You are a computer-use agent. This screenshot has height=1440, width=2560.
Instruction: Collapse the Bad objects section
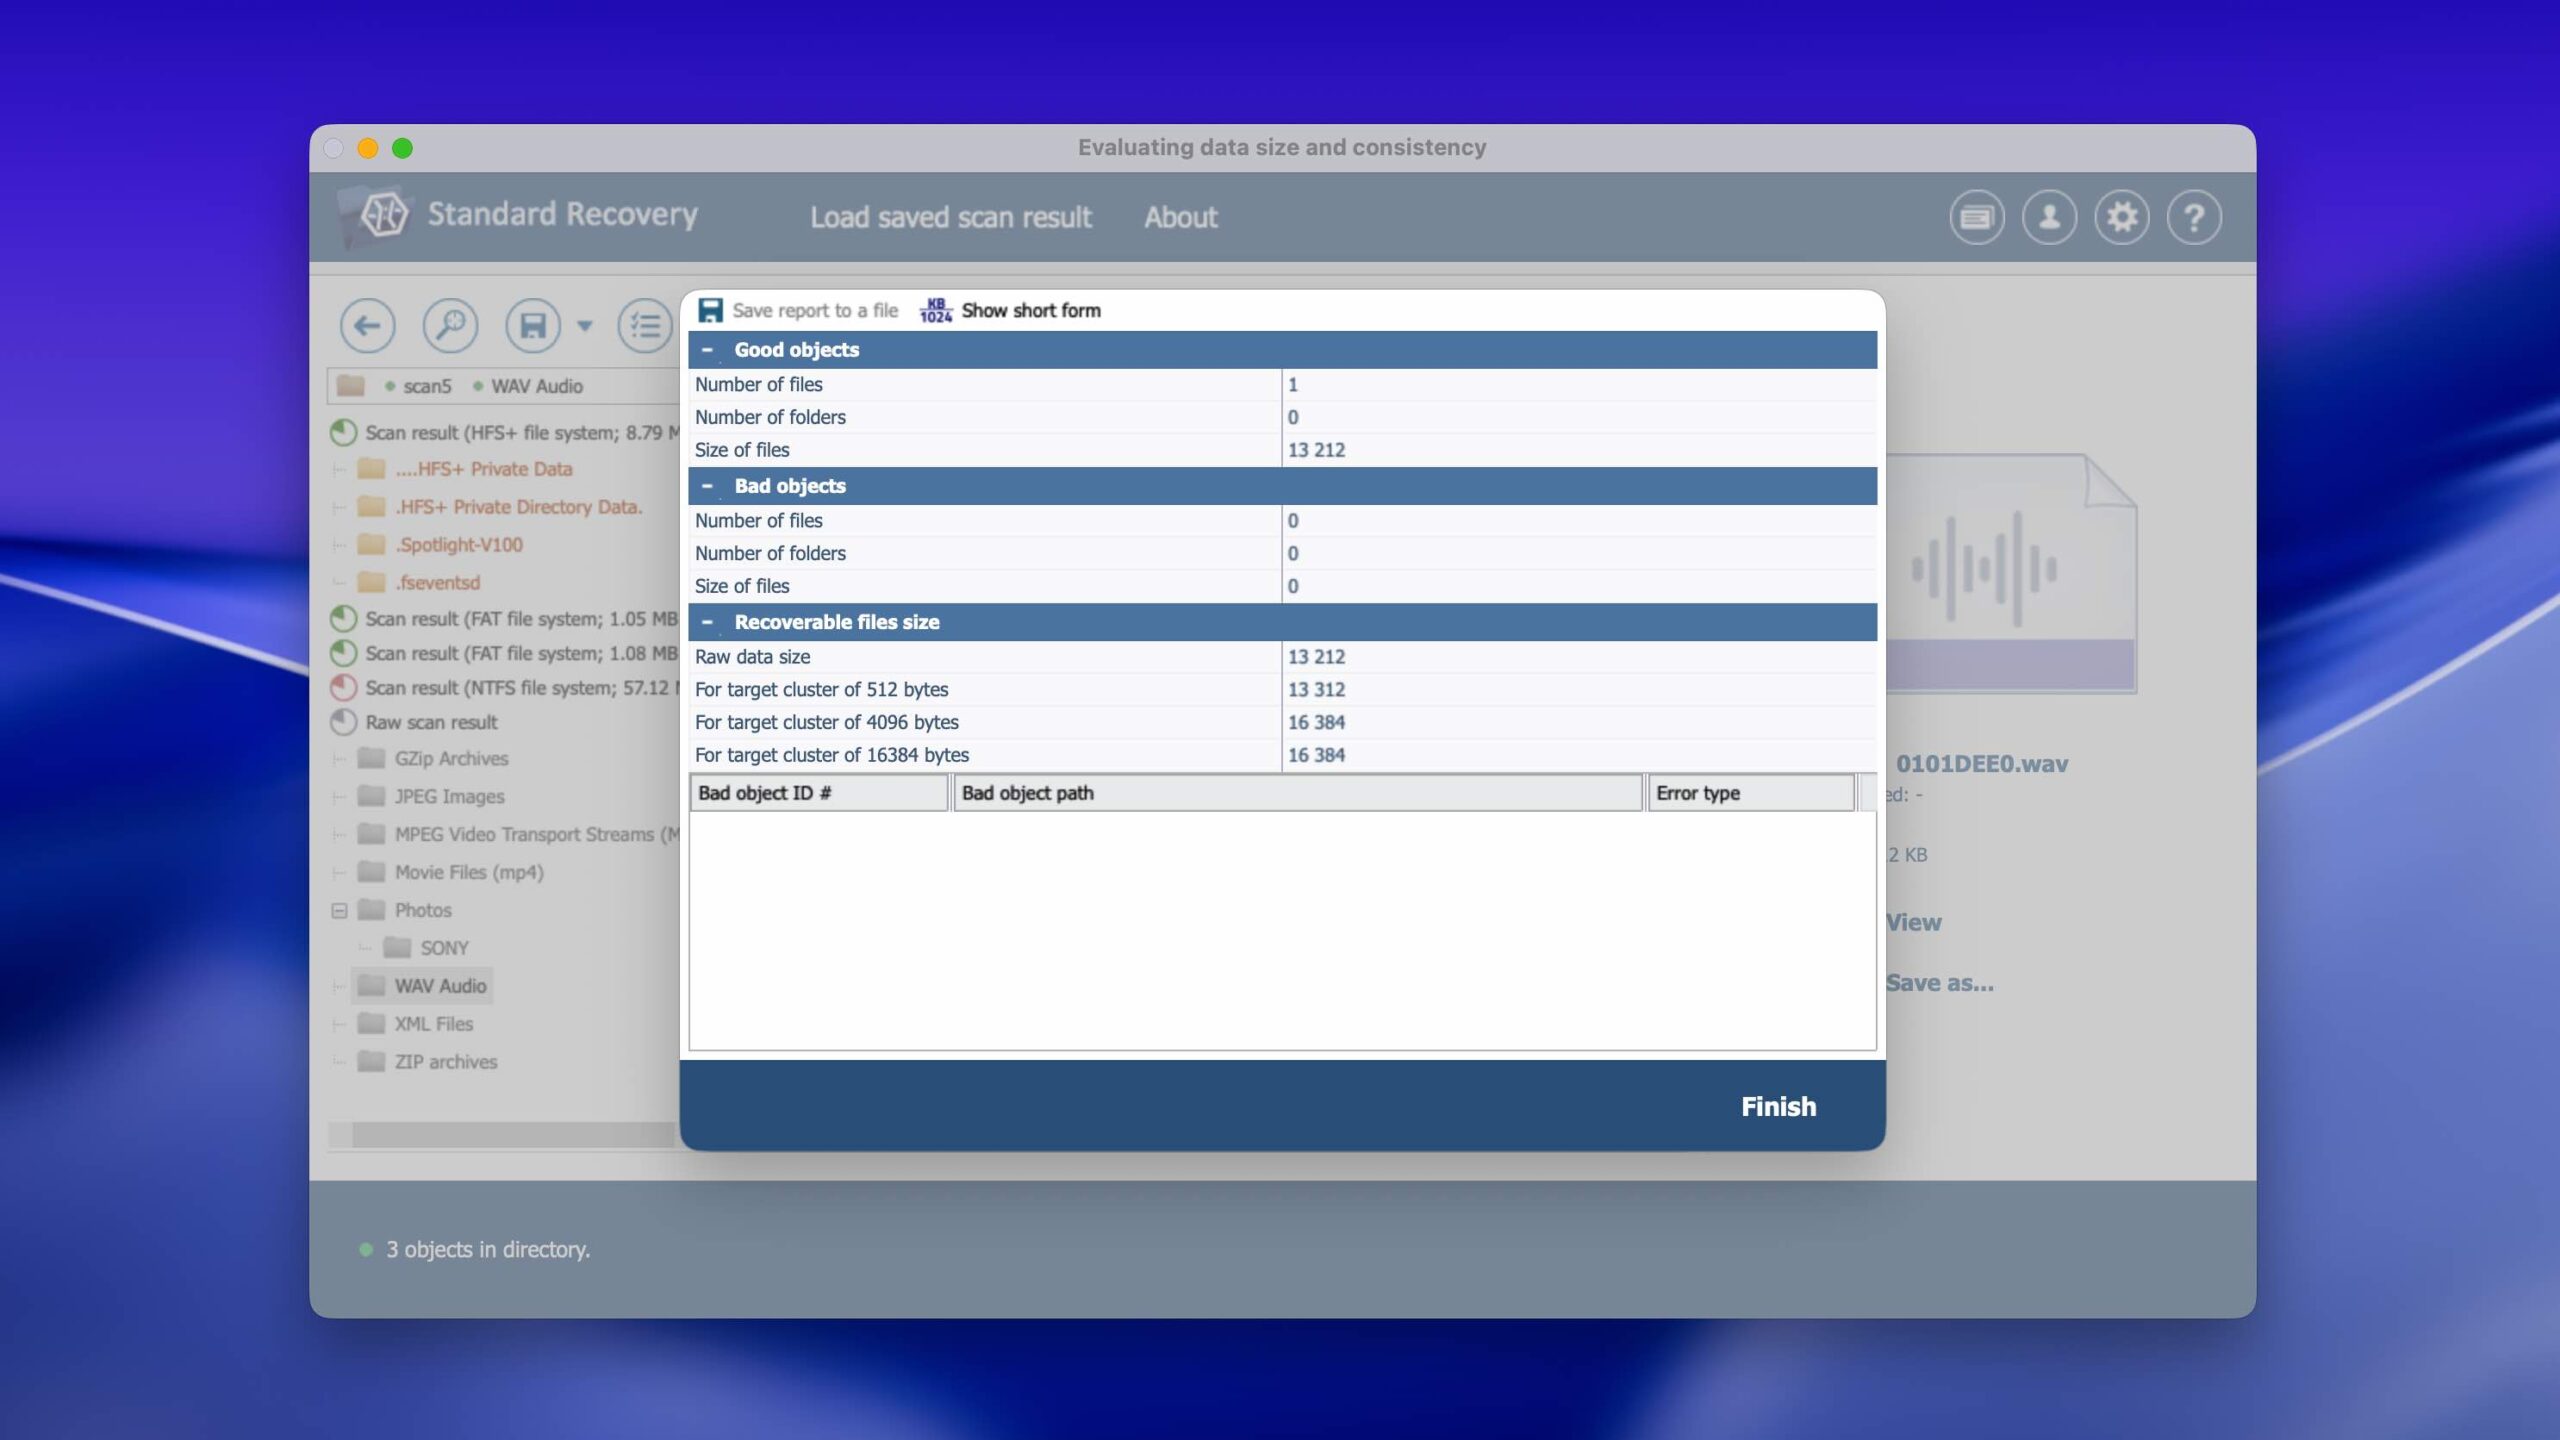[x=707, y=486]
